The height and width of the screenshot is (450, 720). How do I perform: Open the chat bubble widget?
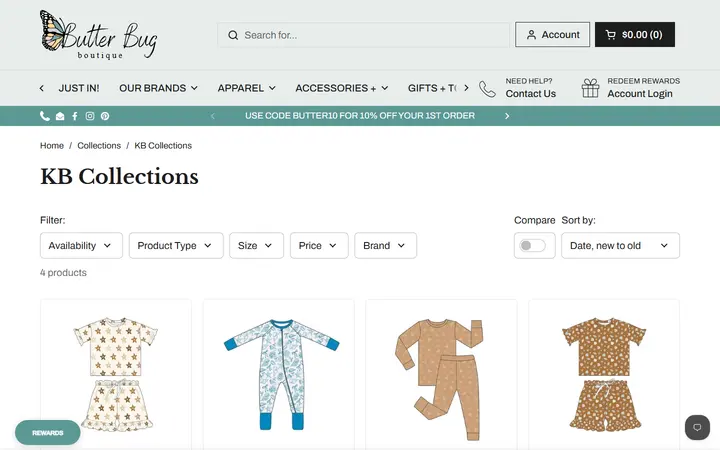tap(697, 428)
